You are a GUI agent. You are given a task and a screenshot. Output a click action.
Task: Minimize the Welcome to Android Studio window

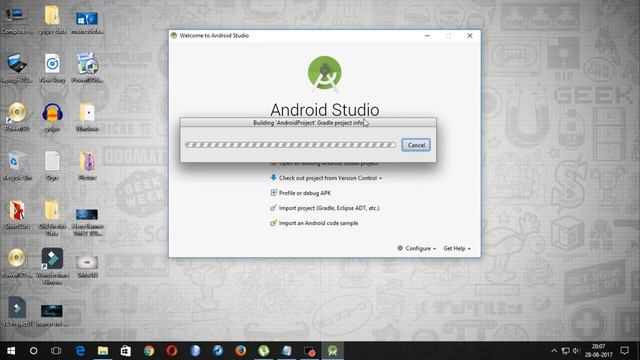coord(427,36)
